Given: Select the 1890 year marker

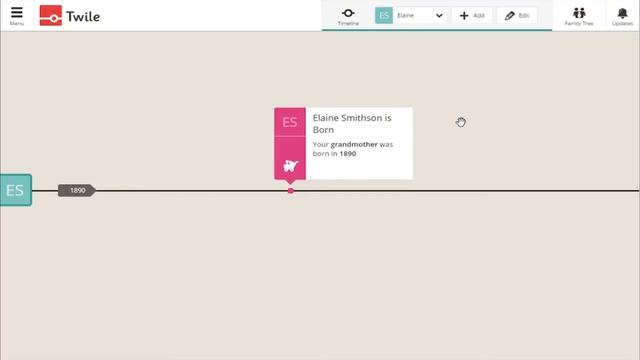Looking at the screenshot, I should click(77, 190).
